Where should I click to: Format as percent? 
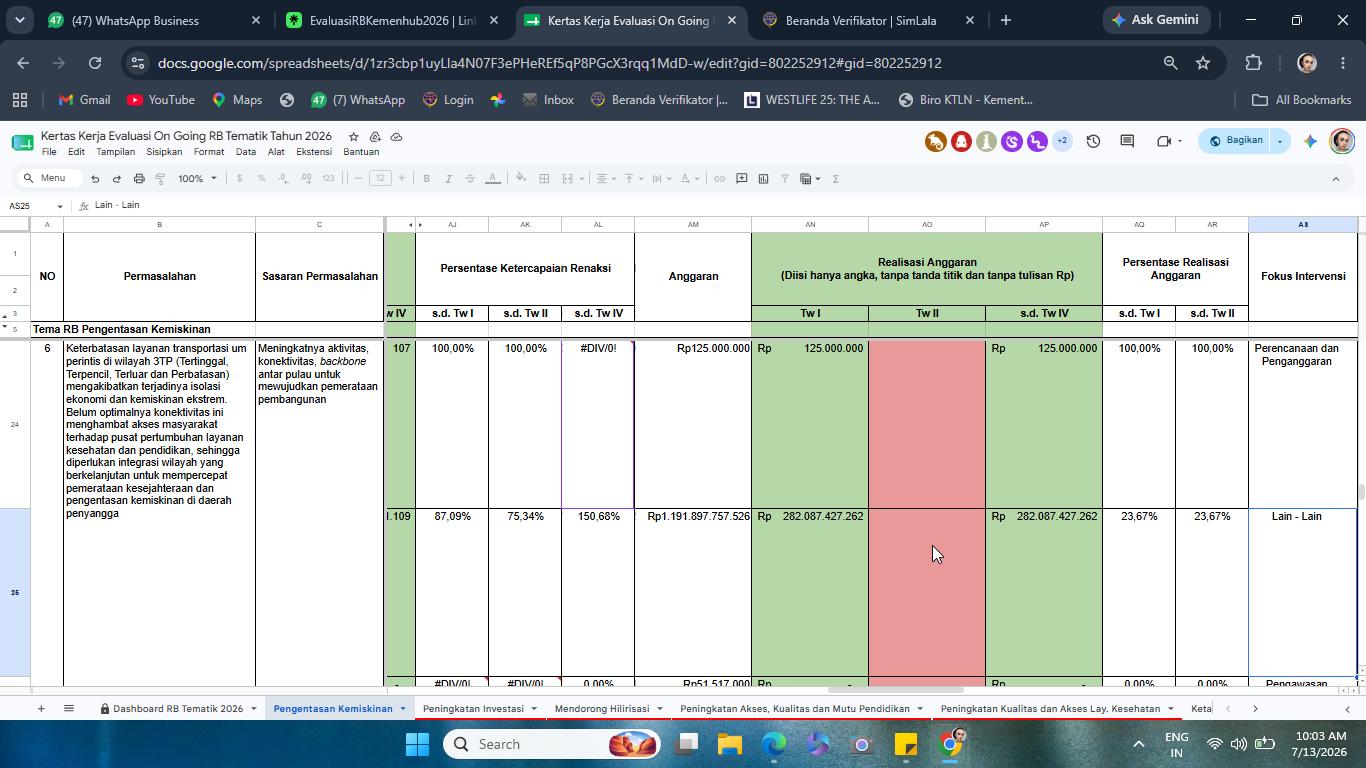(261, 178)
